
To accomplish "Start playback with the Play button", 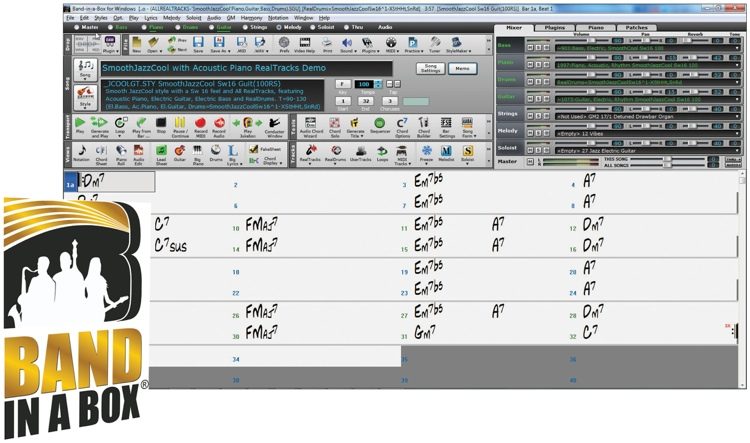I will point(80,126).
